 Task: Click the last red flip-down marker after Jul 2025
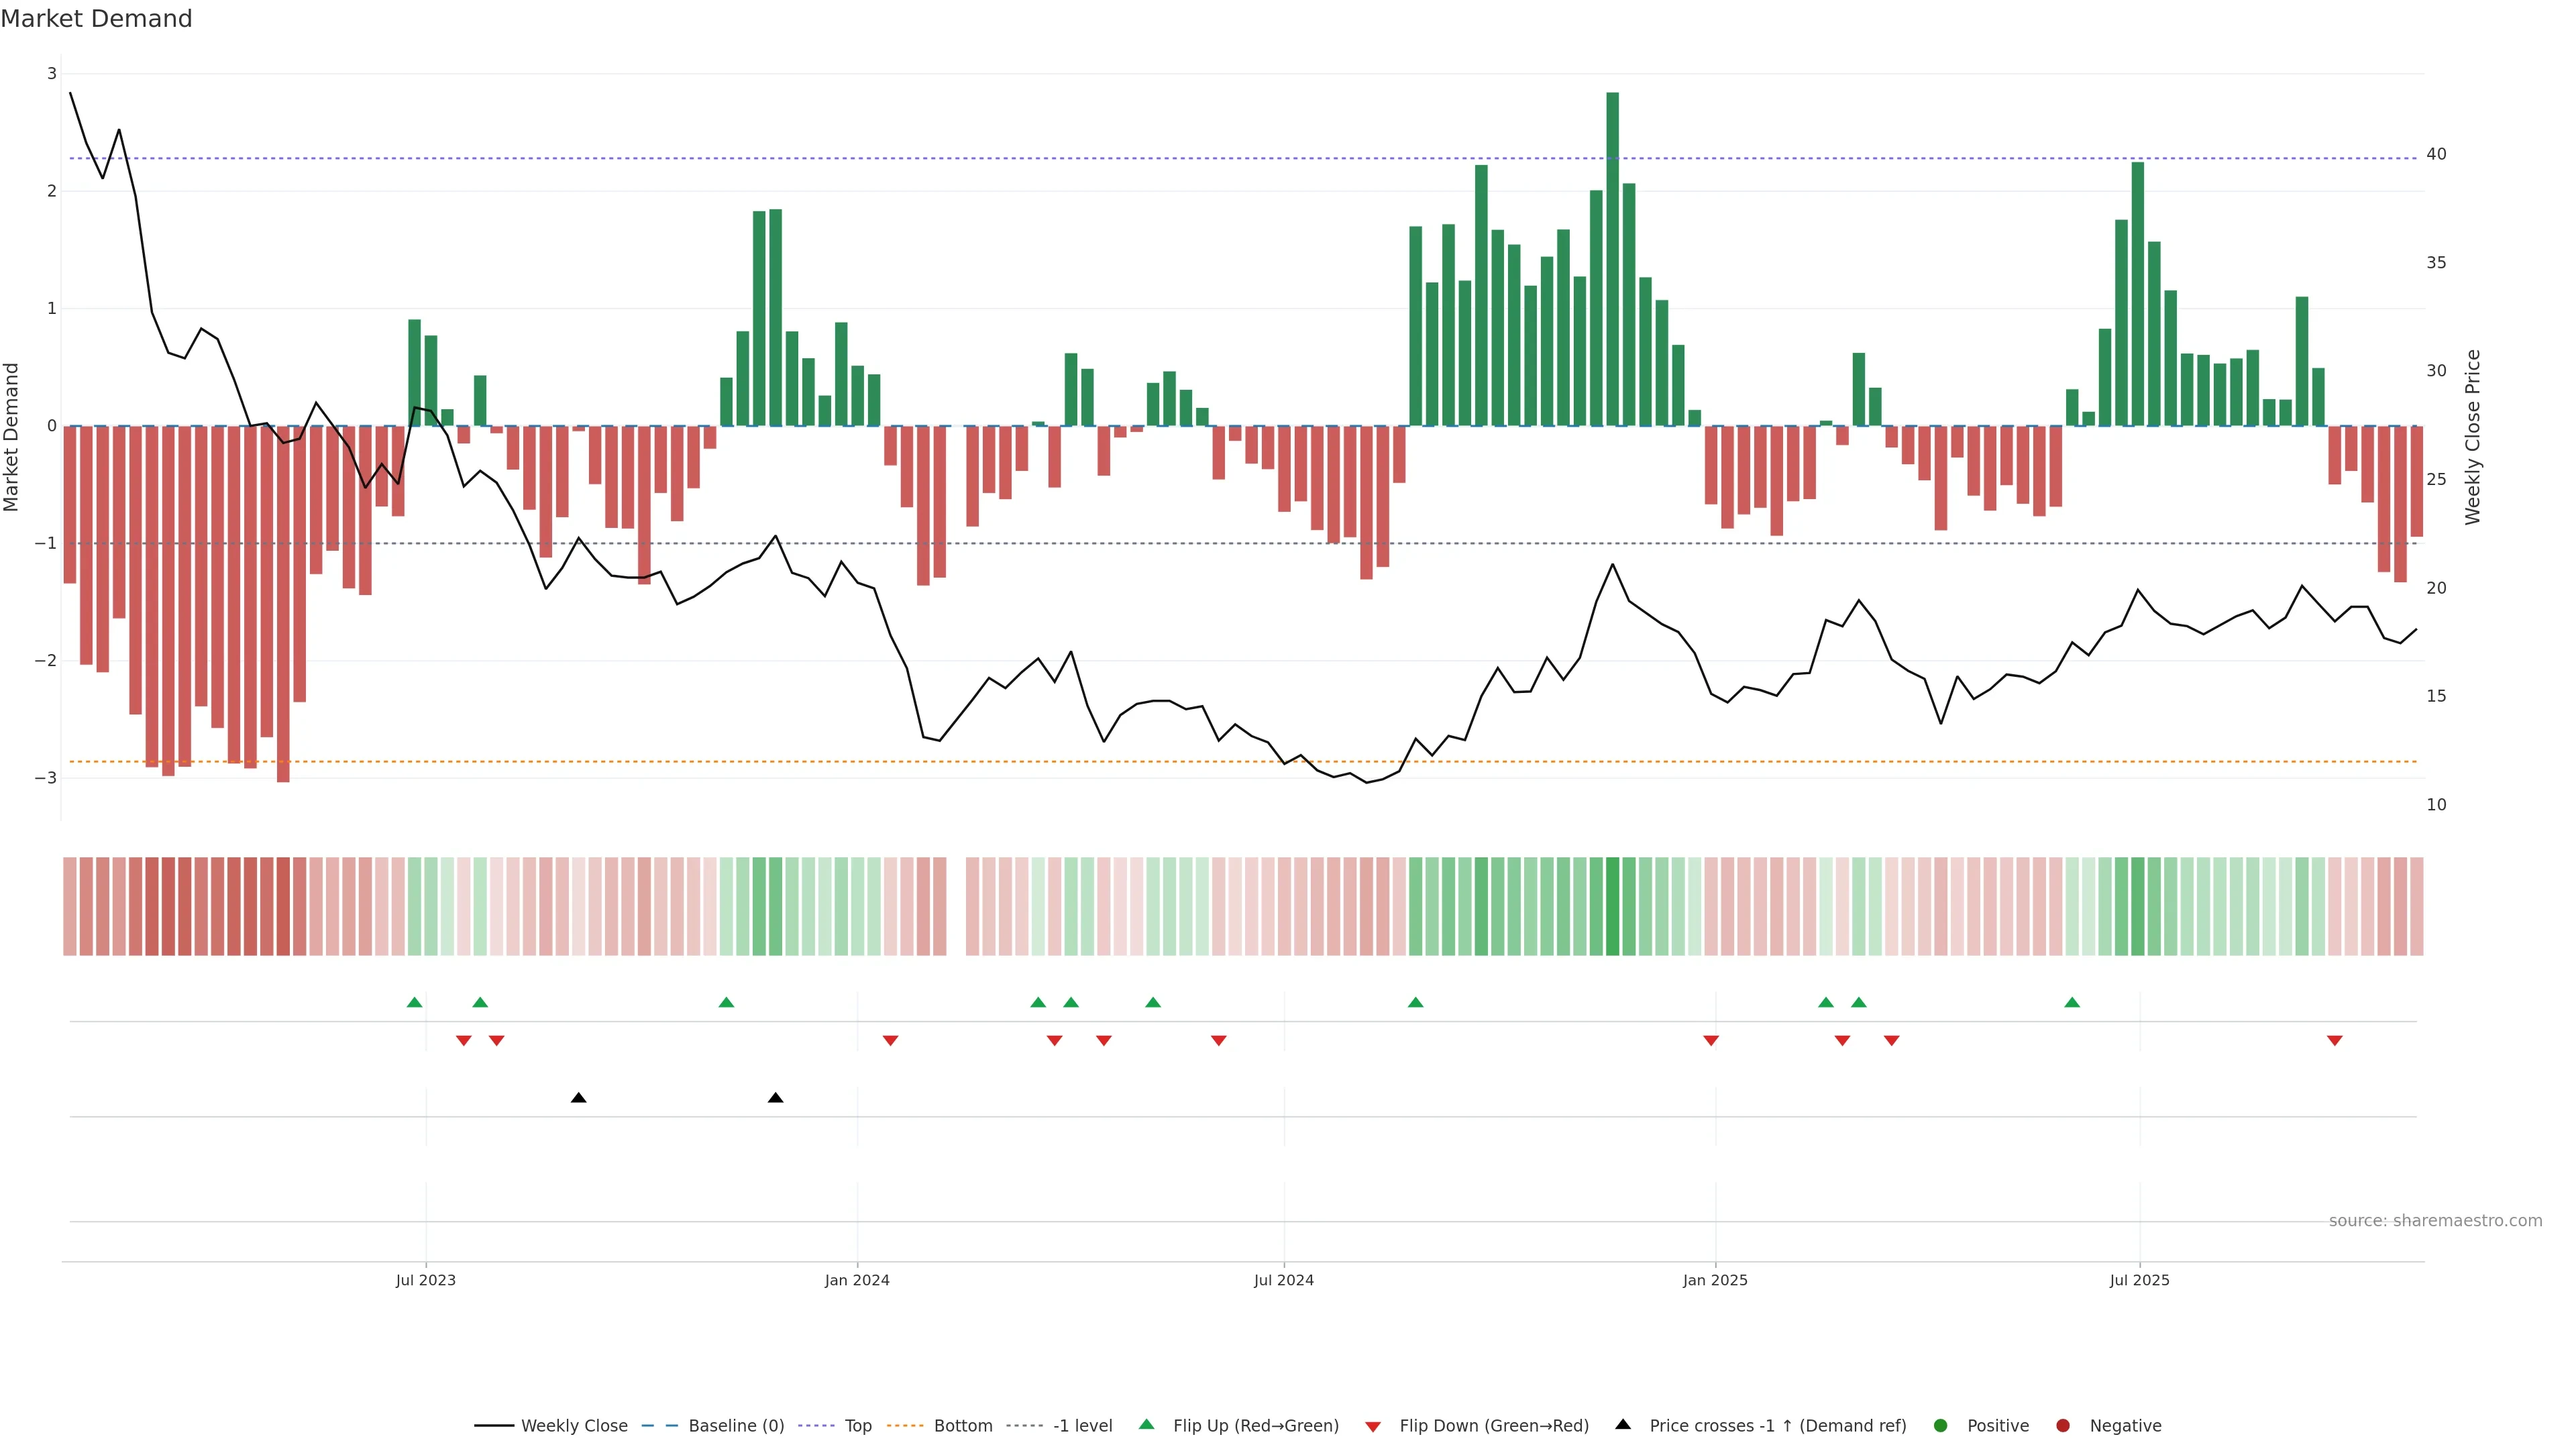click(2334, 1041)
